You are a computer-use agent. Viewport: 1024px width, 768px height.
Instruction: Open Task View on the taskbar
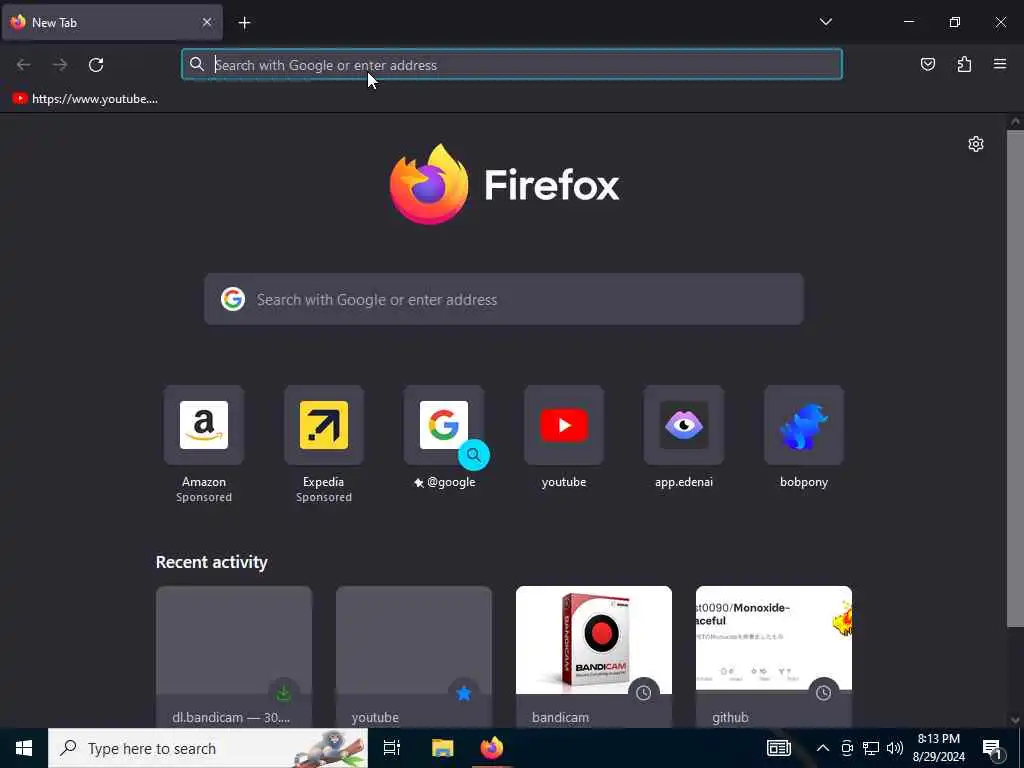(x=392, y=748)
